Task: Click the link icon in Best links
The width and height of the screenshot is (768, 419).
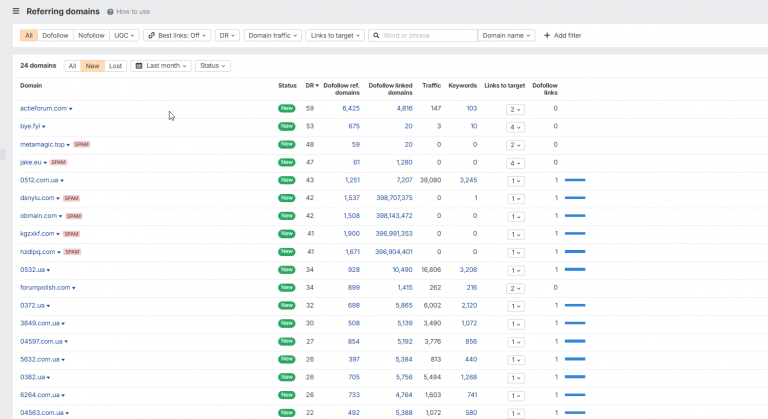Action: [152, 35]
